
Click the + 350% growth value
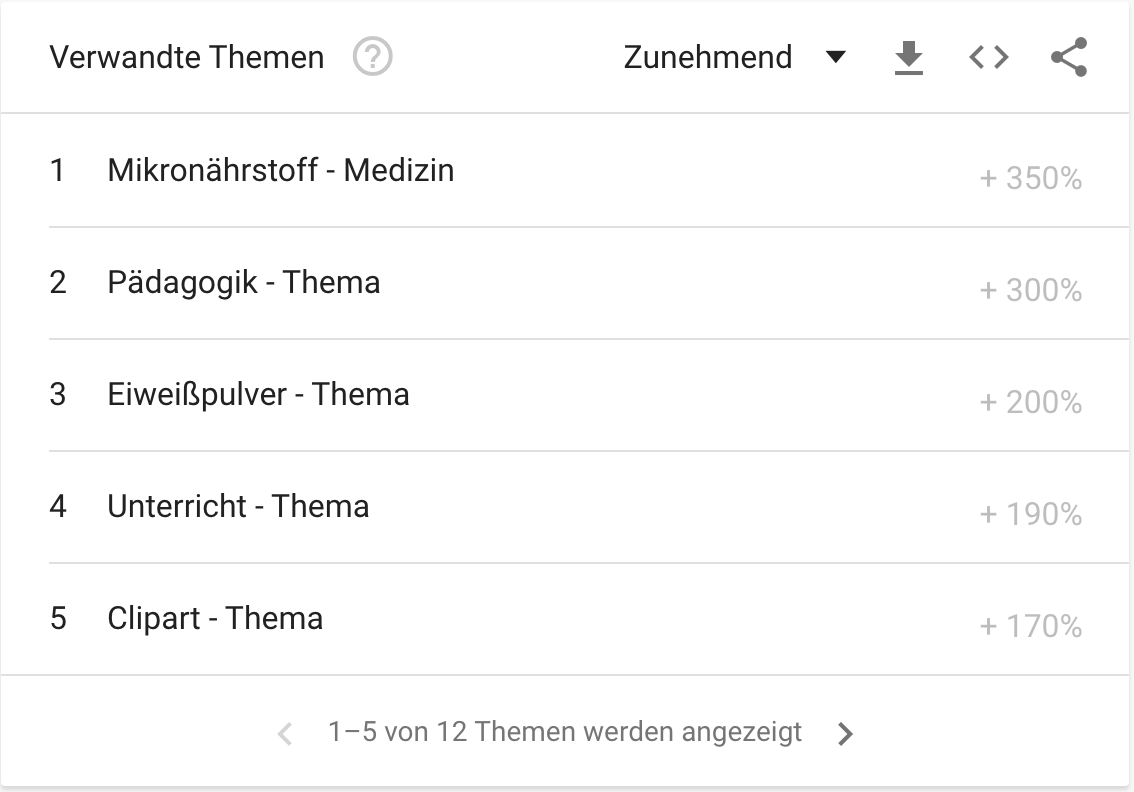[1031, 179]
